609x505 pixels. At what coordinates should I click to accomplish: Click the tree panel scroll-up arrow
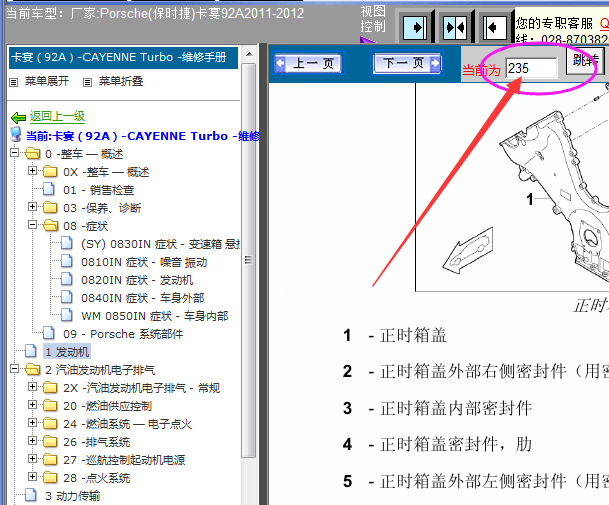pyautogui.click(x=249, y=54)
